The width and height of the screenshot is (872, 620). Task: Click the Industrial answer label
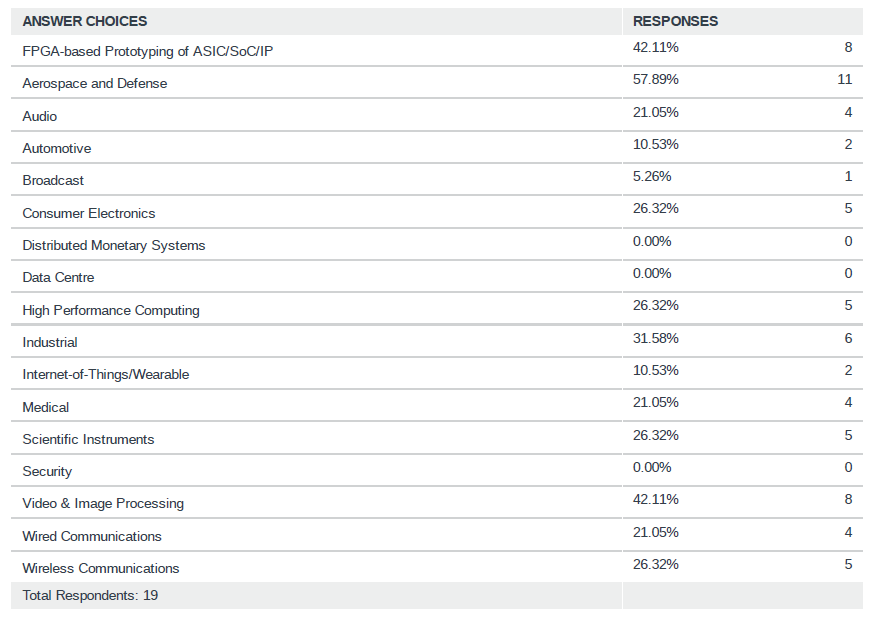click(50, 342)
